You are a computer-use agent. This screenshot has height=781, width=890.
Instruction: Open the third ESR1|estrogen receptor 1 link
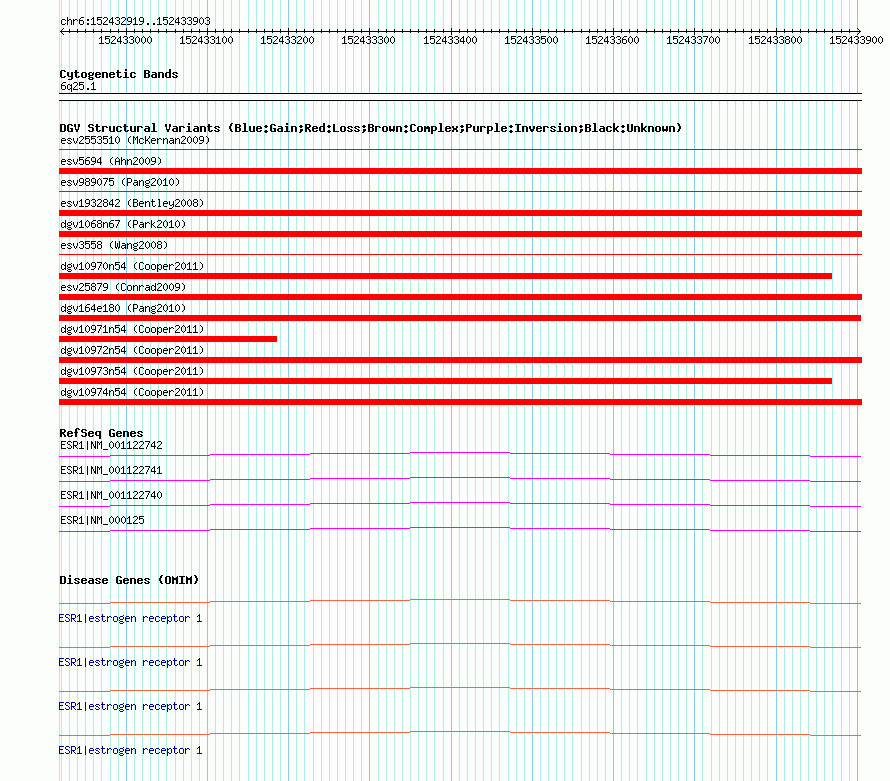(x=130, y=706)
